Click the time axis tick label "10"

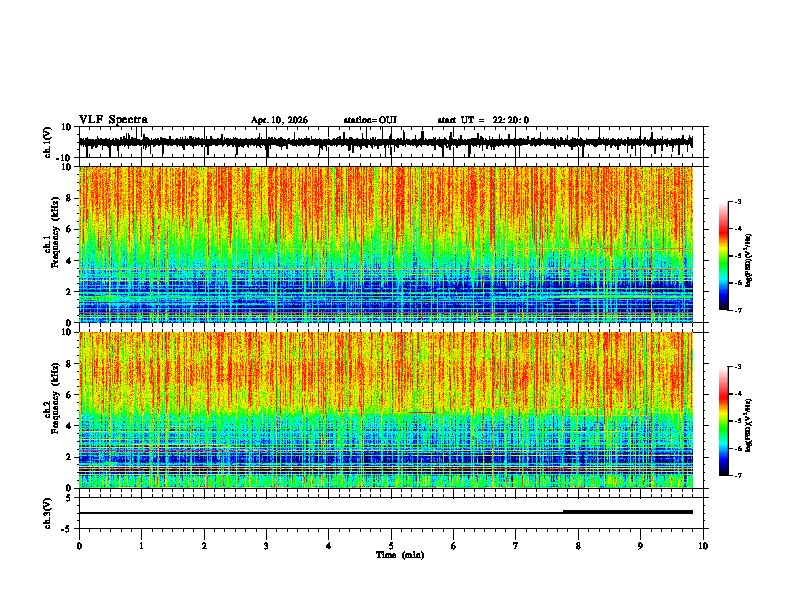[703, 546]
